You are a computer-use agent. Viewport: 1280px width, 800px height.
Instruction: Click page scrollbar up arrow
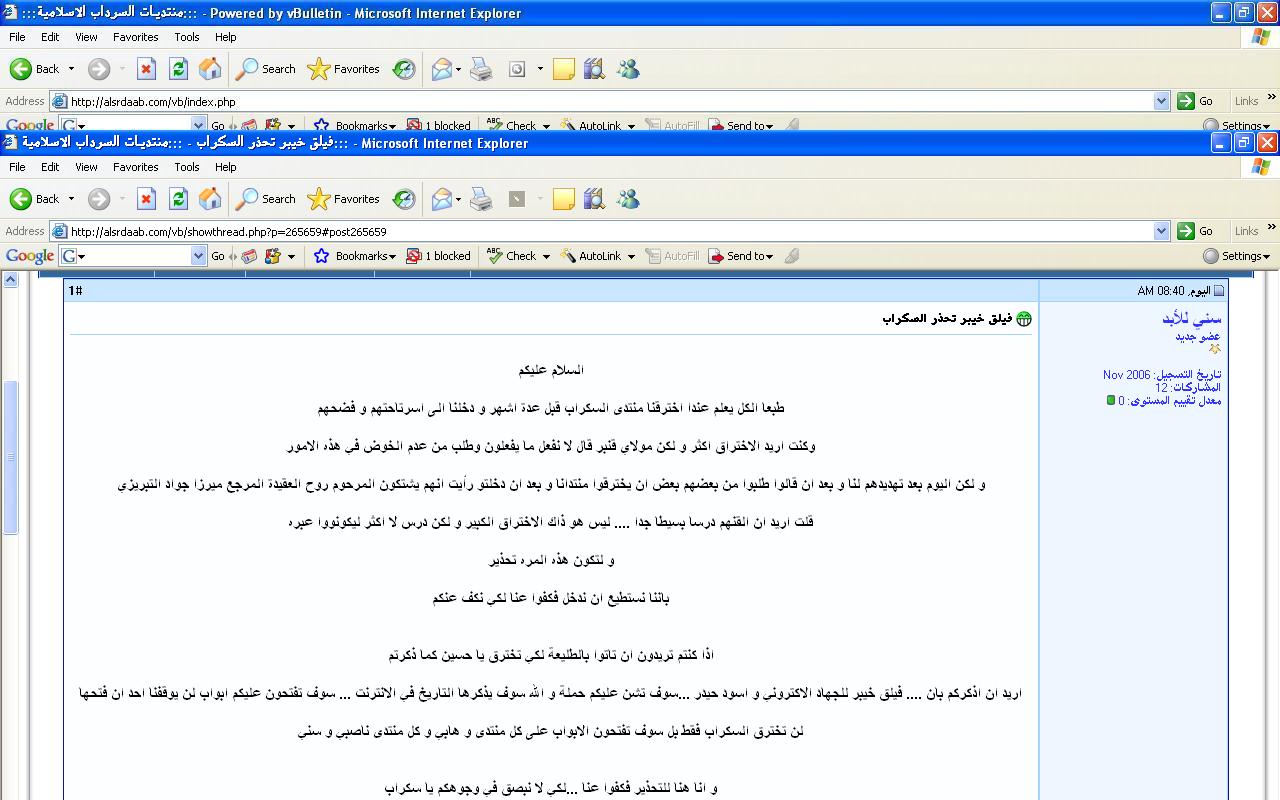pyautogui.click(x=10, y=280)
